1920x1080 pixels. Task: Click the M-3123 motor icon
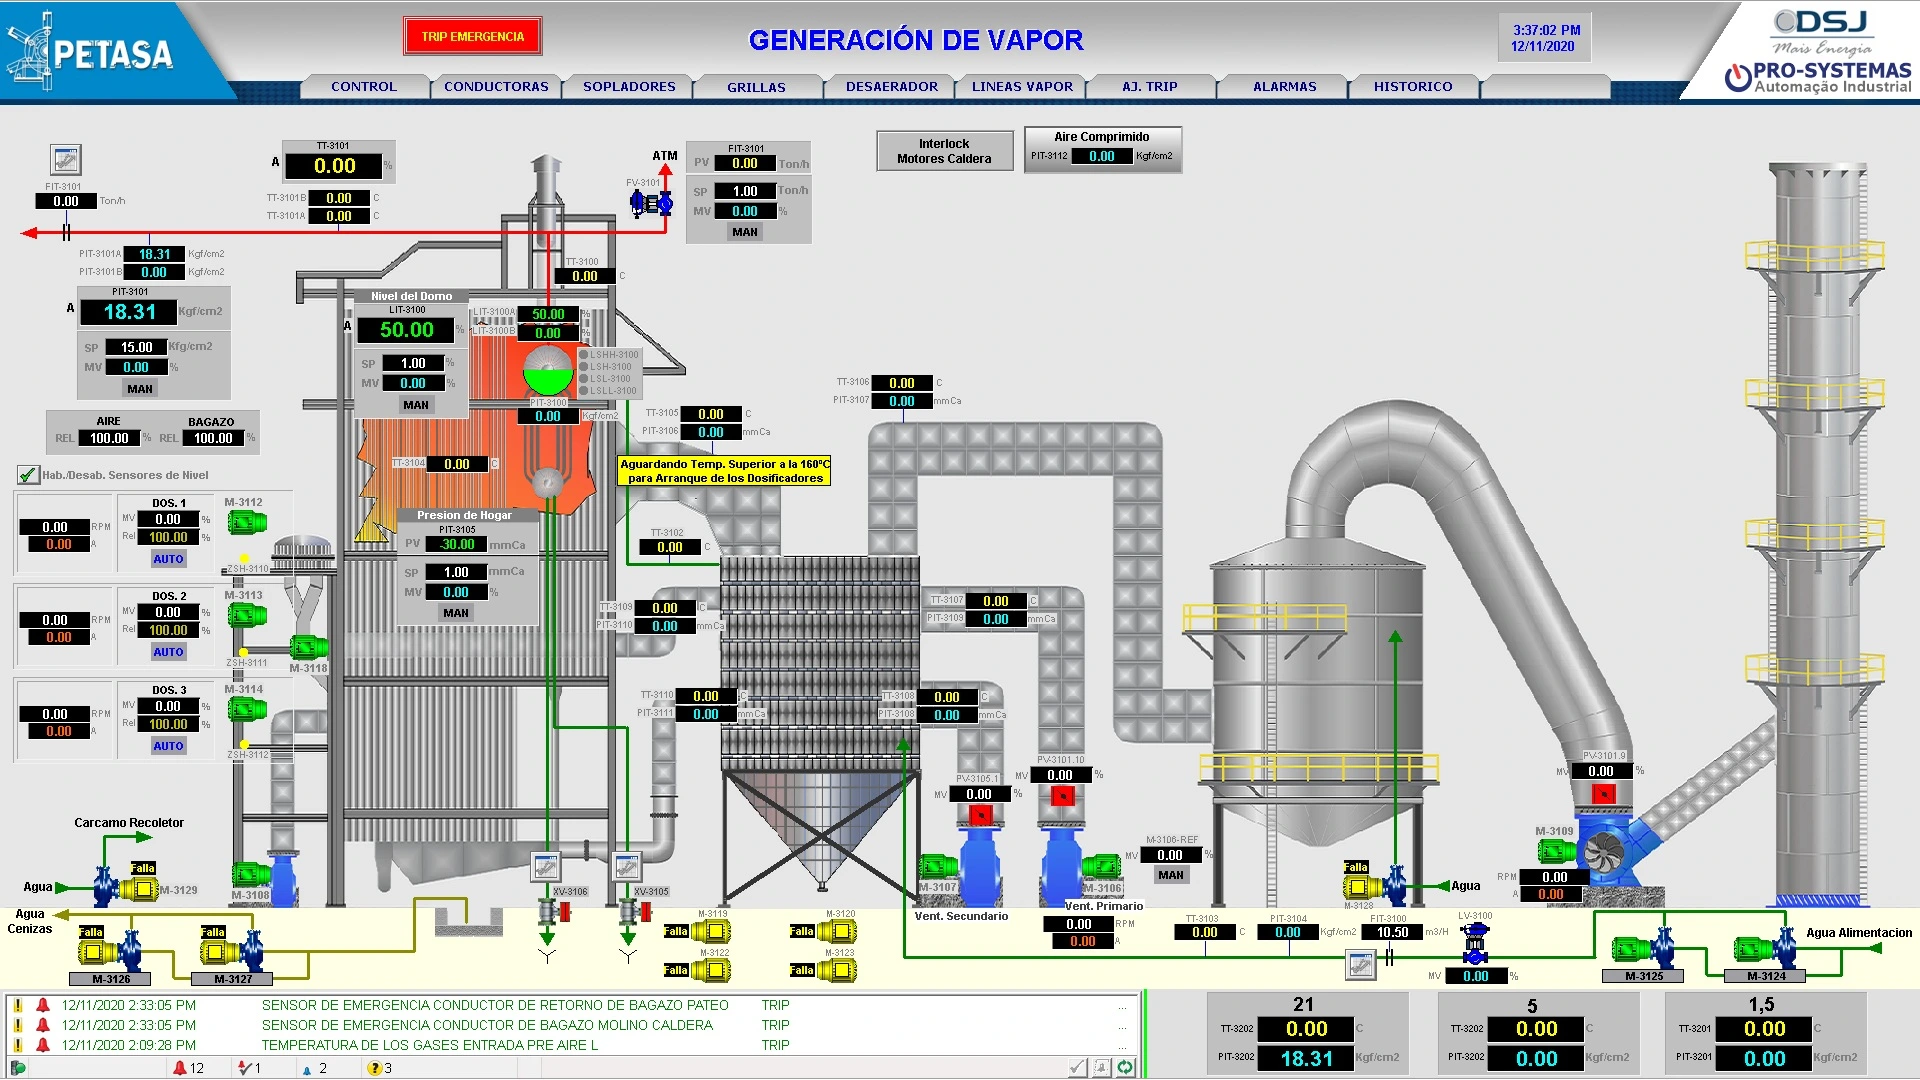click(x=838, y=970)
